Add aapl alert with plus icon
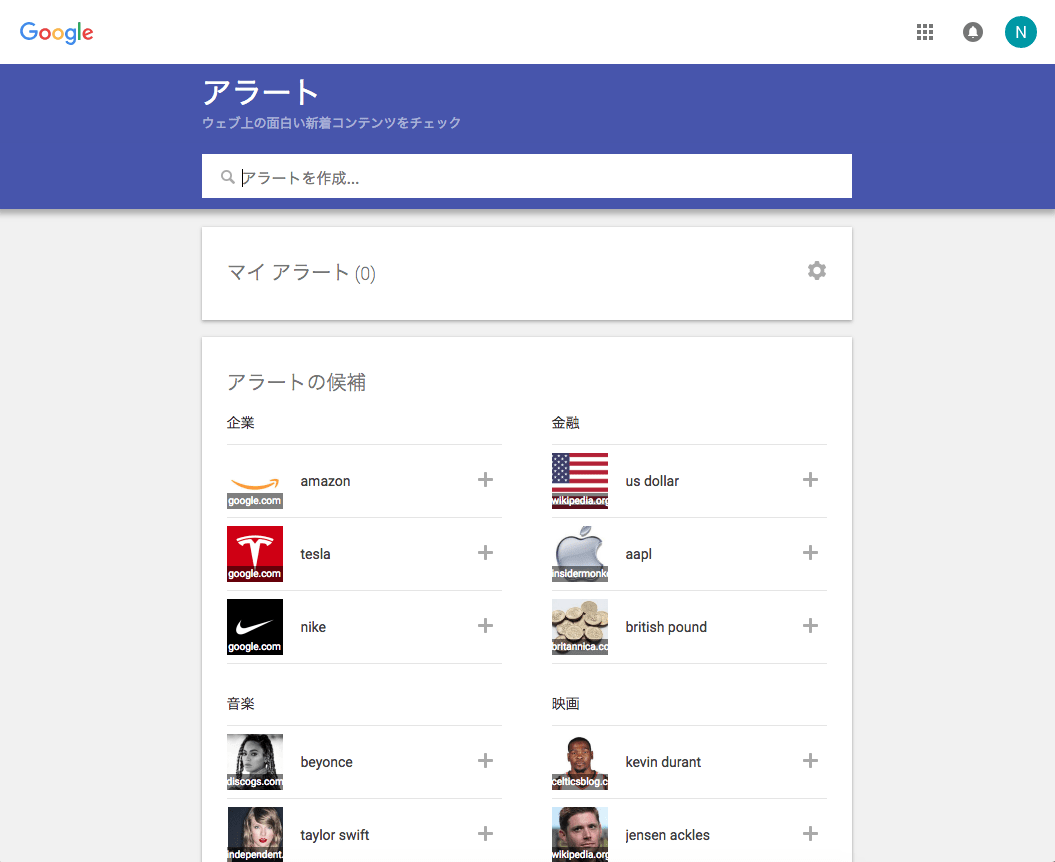1055x862 pixels. tap(810, 552)
